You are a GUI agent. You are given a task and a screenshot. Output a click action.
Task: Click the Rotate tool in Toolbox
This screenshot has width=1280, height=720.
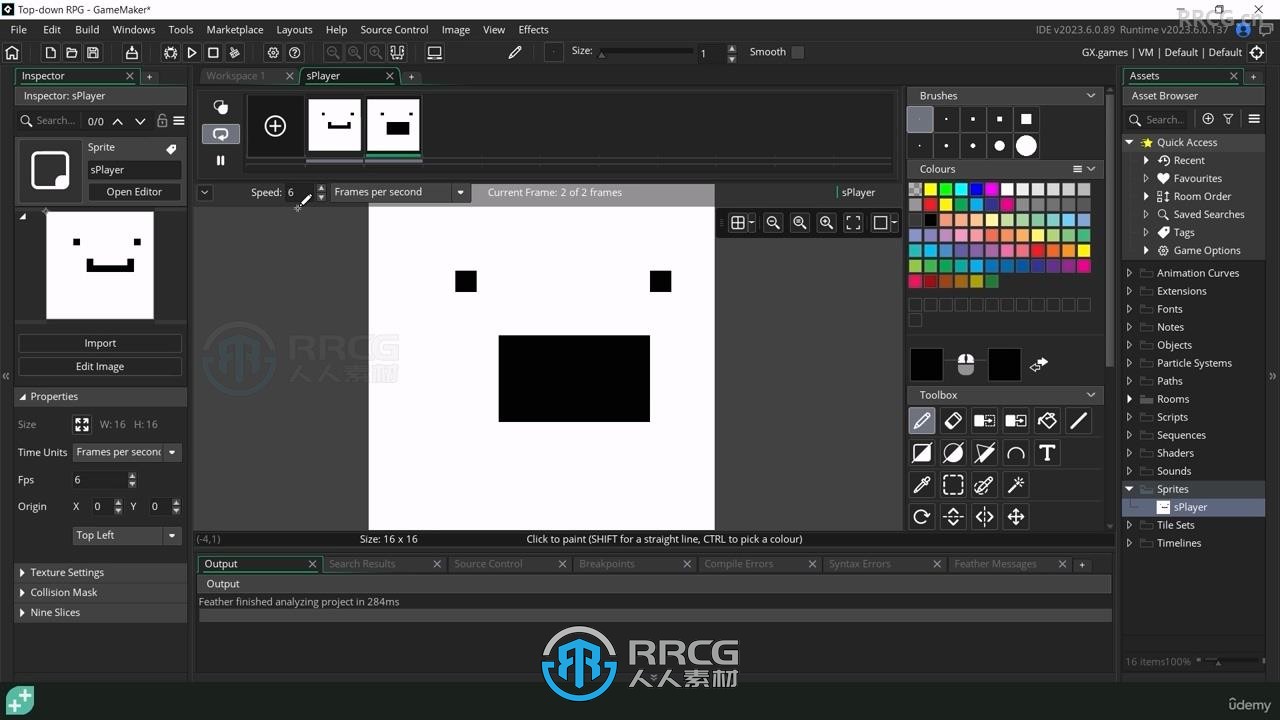(922, 517)
